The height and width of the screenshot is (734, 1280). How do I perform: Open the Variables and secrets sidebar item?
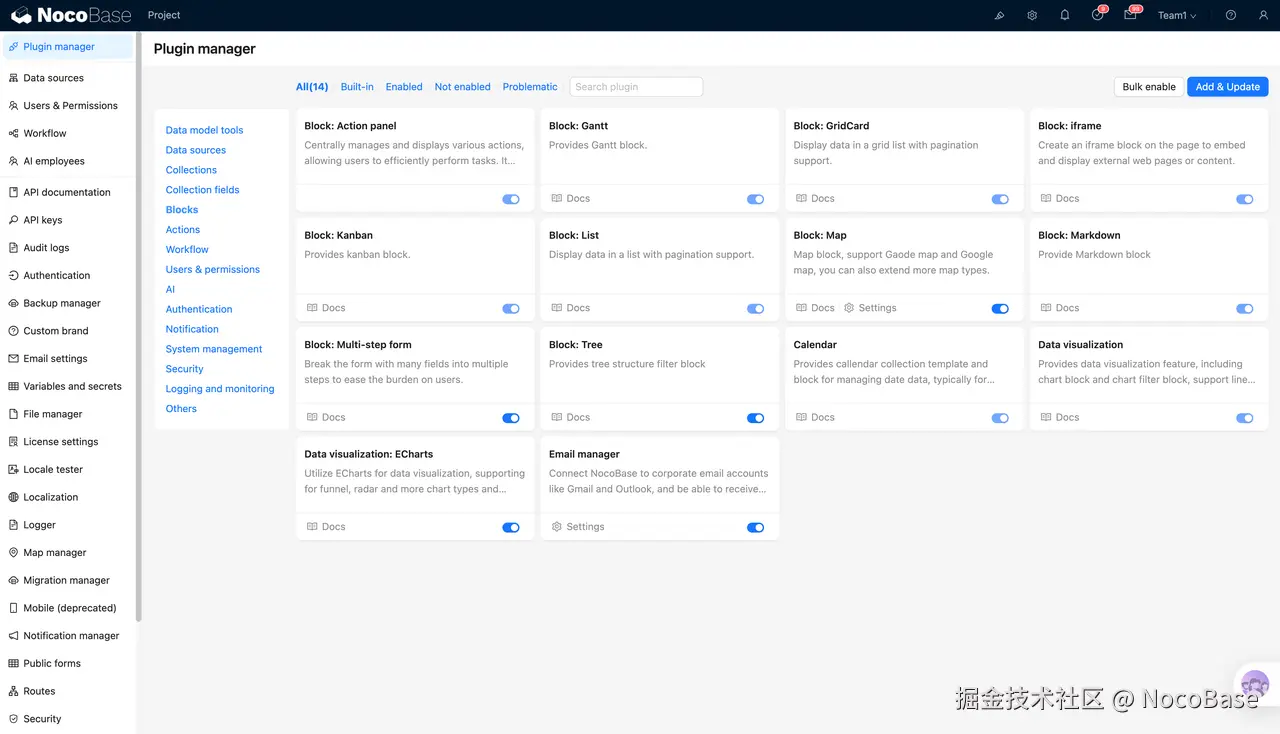(67, 386)
